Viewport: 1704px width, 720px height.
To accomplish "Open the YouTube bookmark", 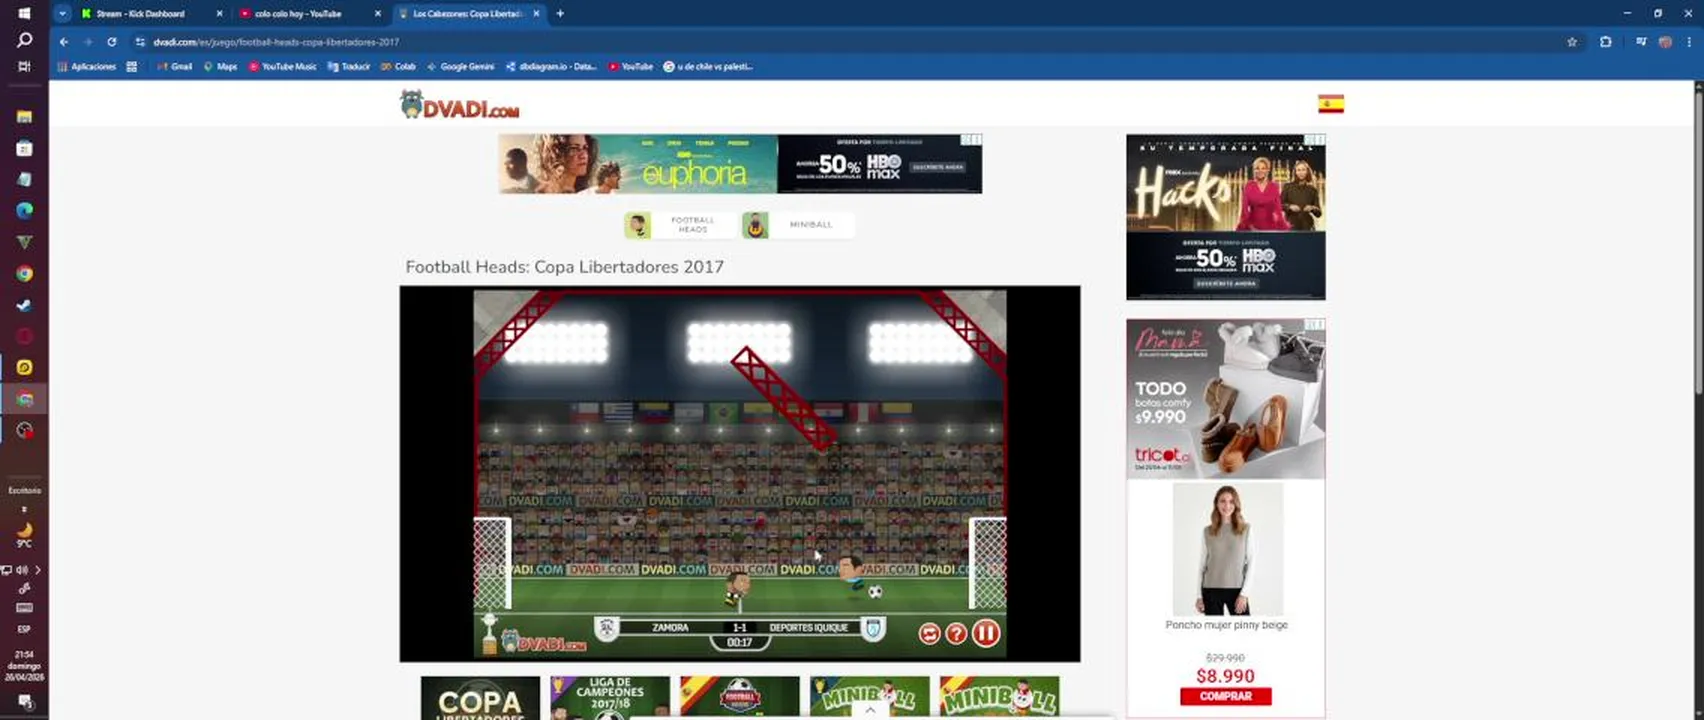I will (631, 67).
